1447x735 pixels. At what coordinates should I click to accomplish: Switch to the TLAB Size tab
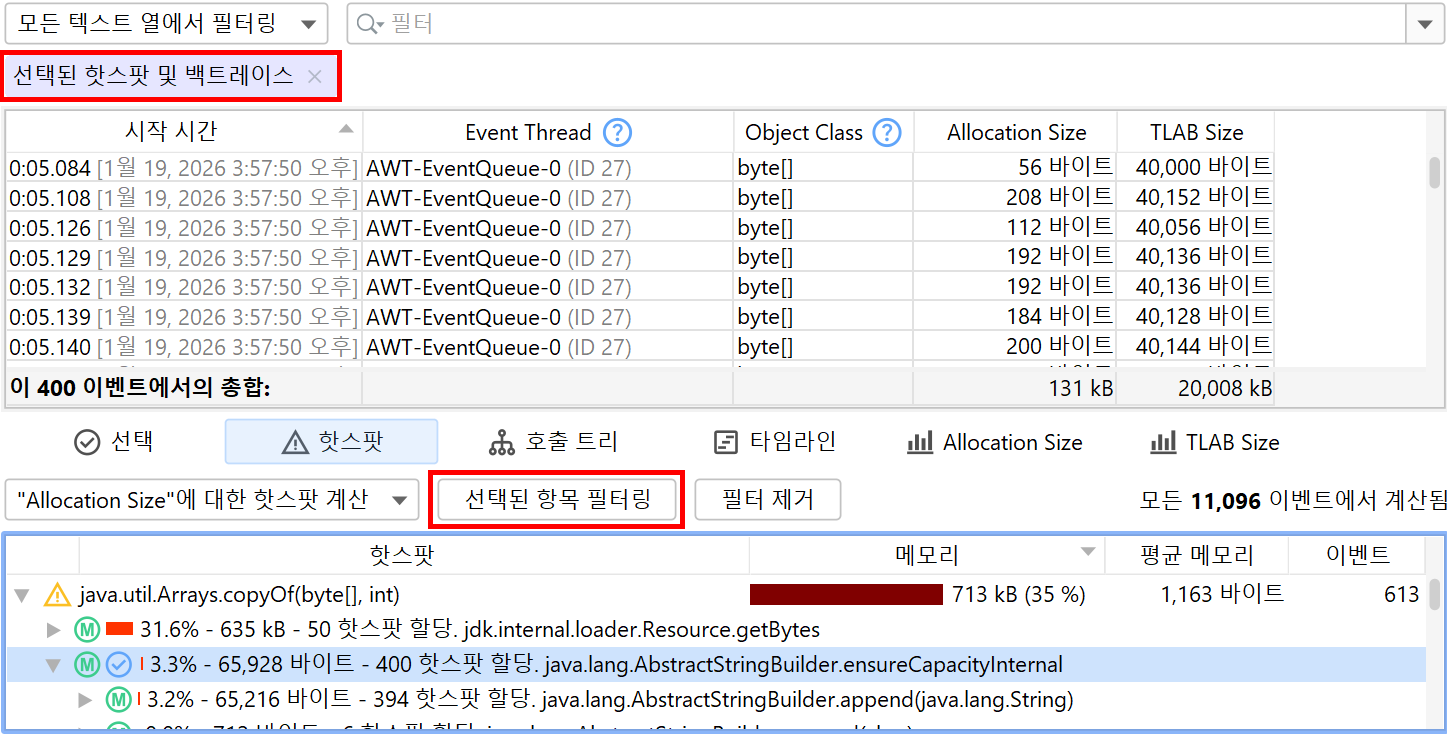[1214, 442]
